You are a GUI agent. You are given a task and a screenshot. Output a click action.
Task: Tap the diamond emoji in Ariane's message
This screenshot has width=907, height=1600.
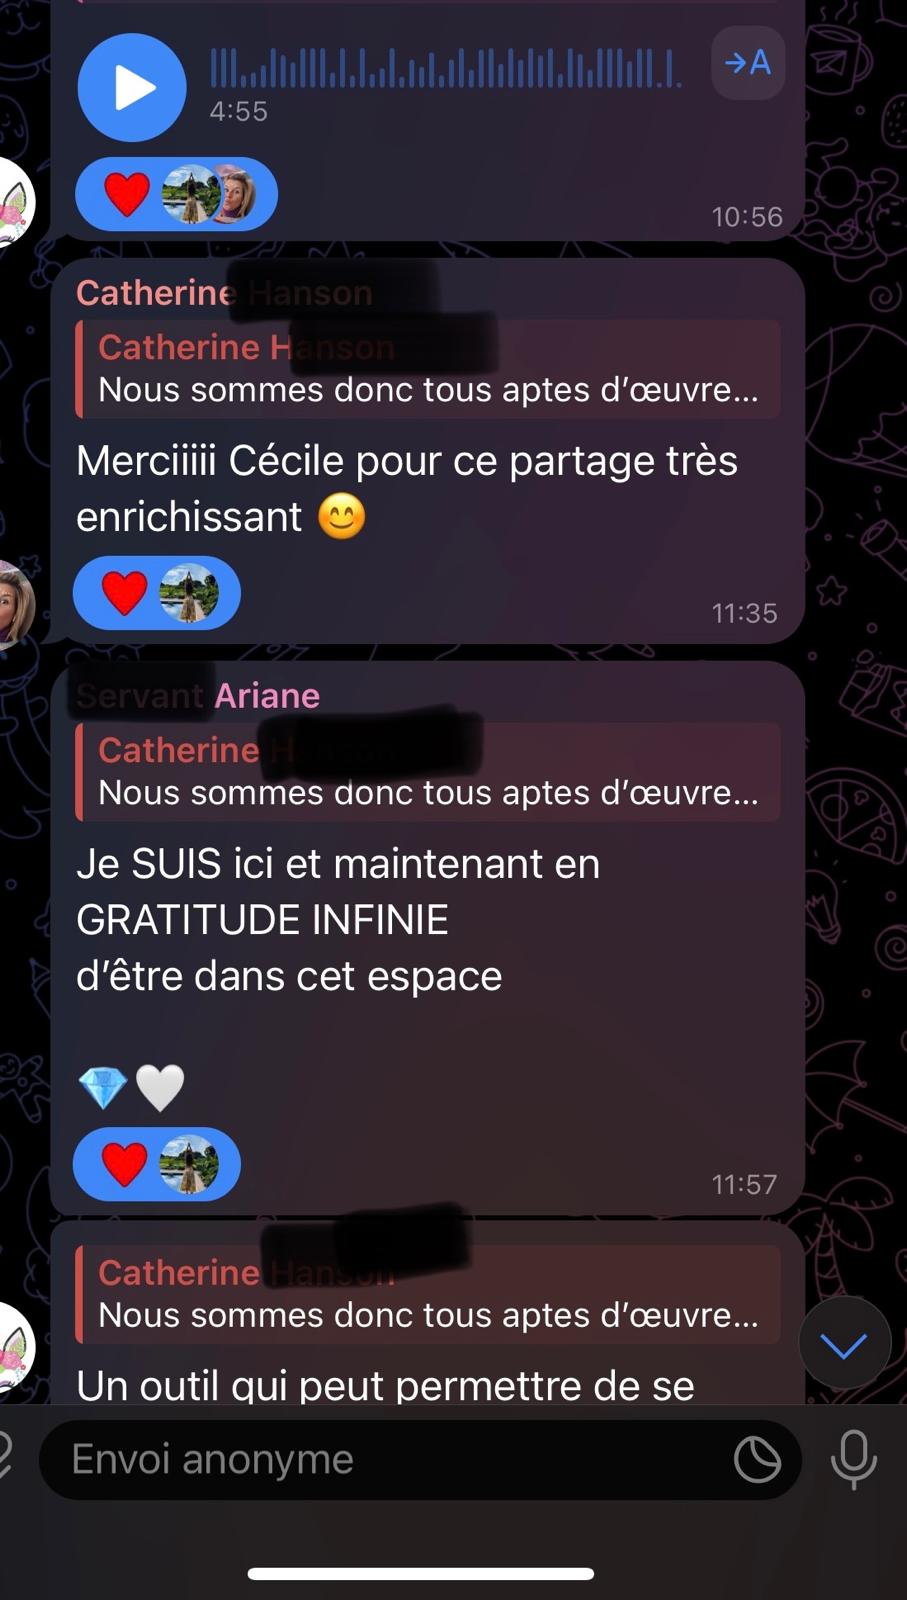[102, 1088]
